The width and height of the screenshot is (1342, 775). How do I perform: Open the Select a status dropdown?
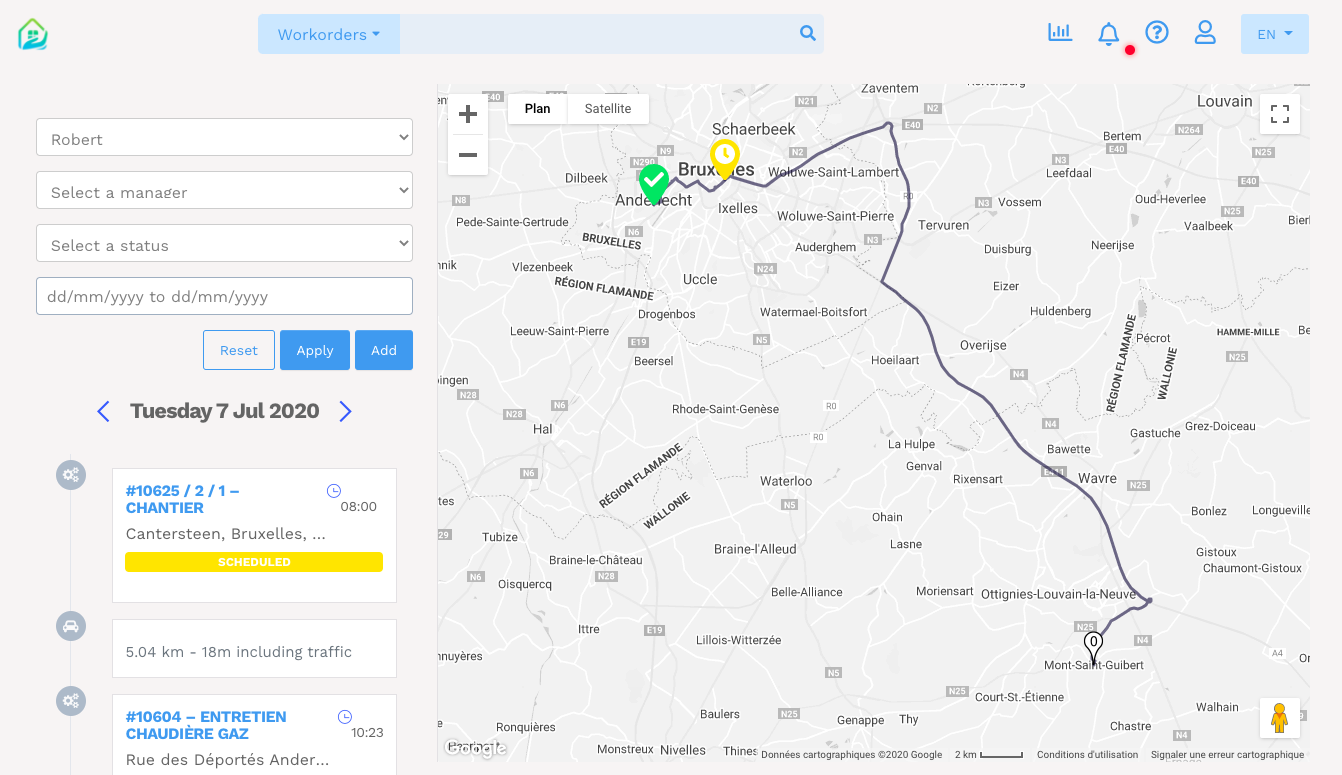[223, 243]
